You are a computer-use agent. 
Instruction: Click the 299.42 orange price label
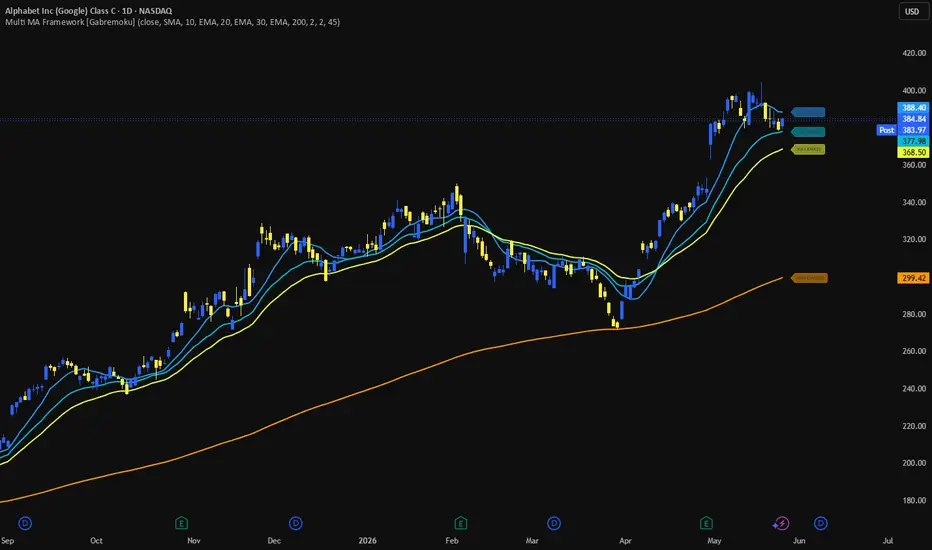pos(913,278)
